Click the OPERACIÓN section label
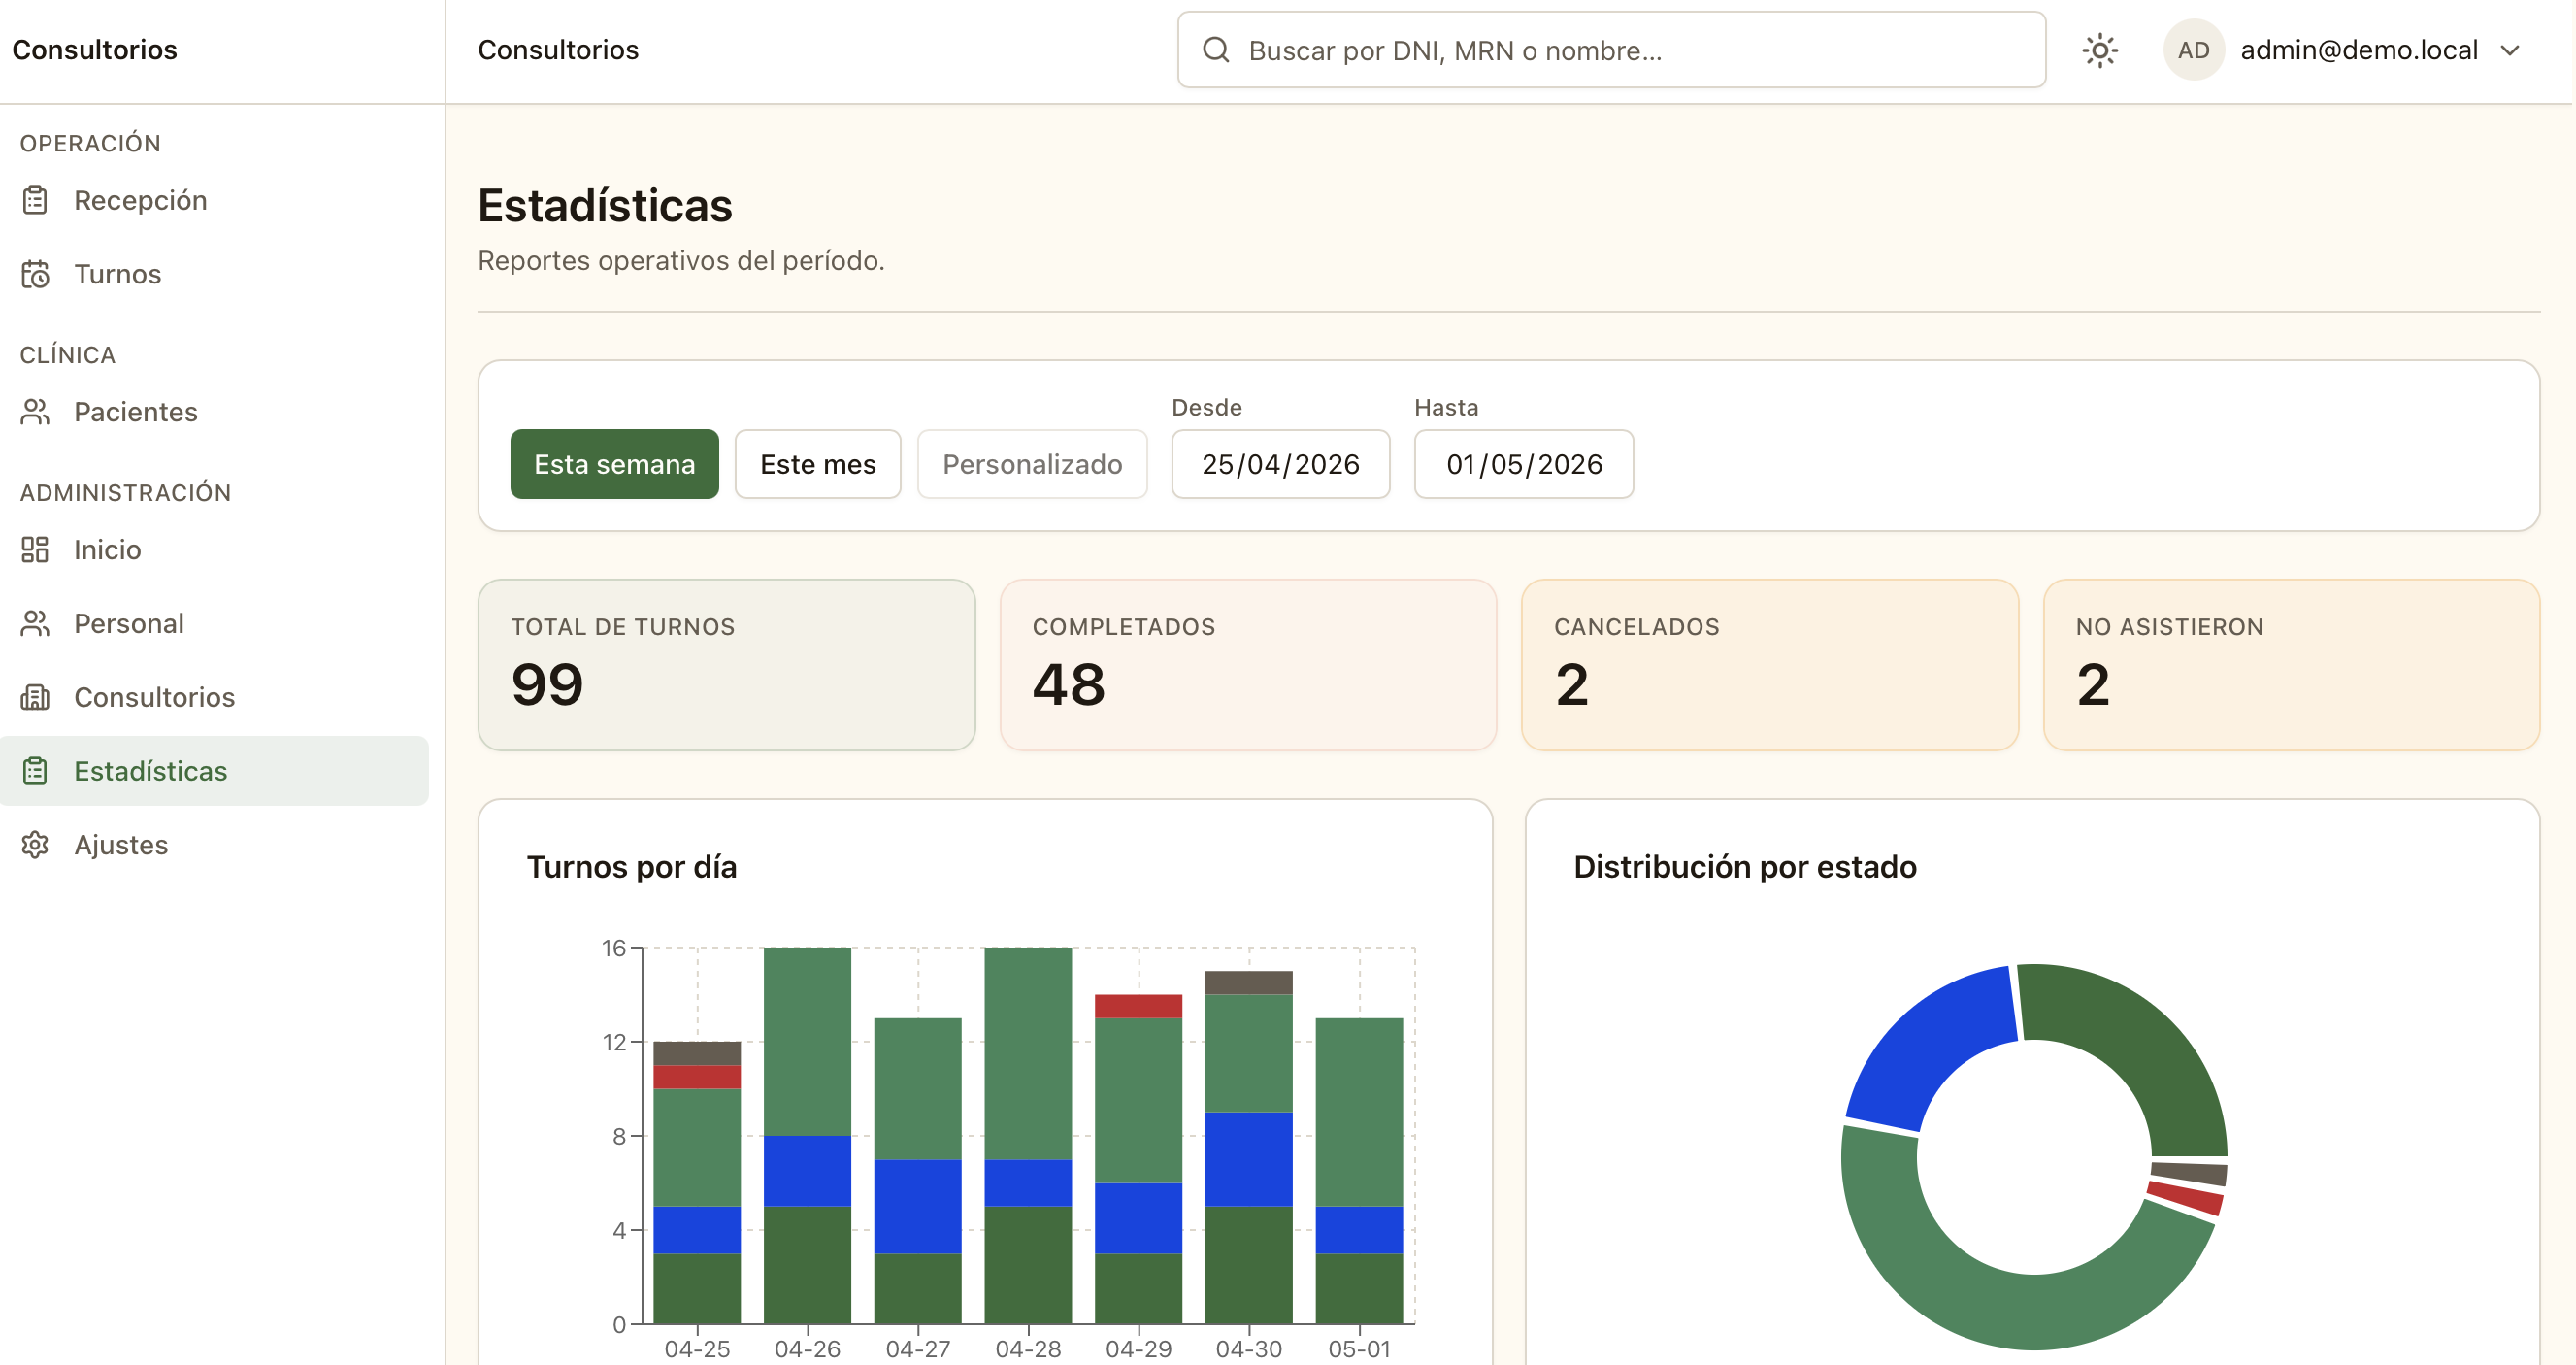Screen dimensions: 2576x1365 (90, 143)
